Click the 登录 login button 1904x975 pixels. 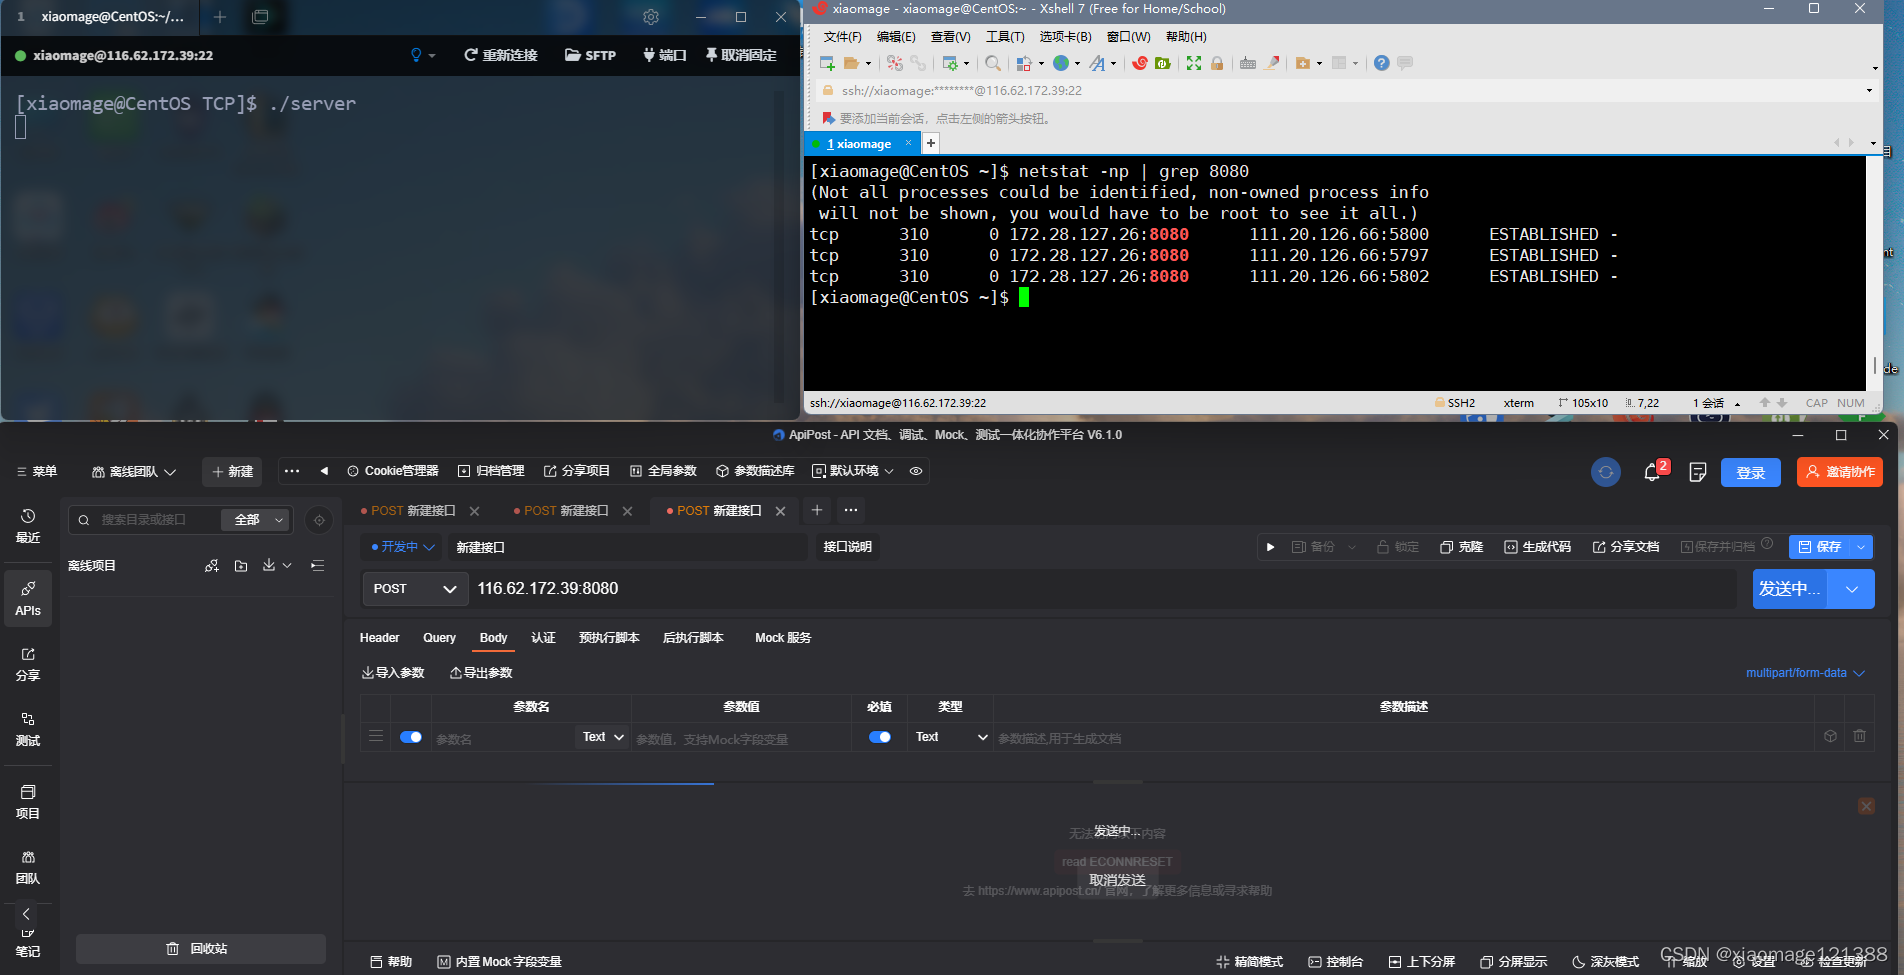[x=1750, y=472]
